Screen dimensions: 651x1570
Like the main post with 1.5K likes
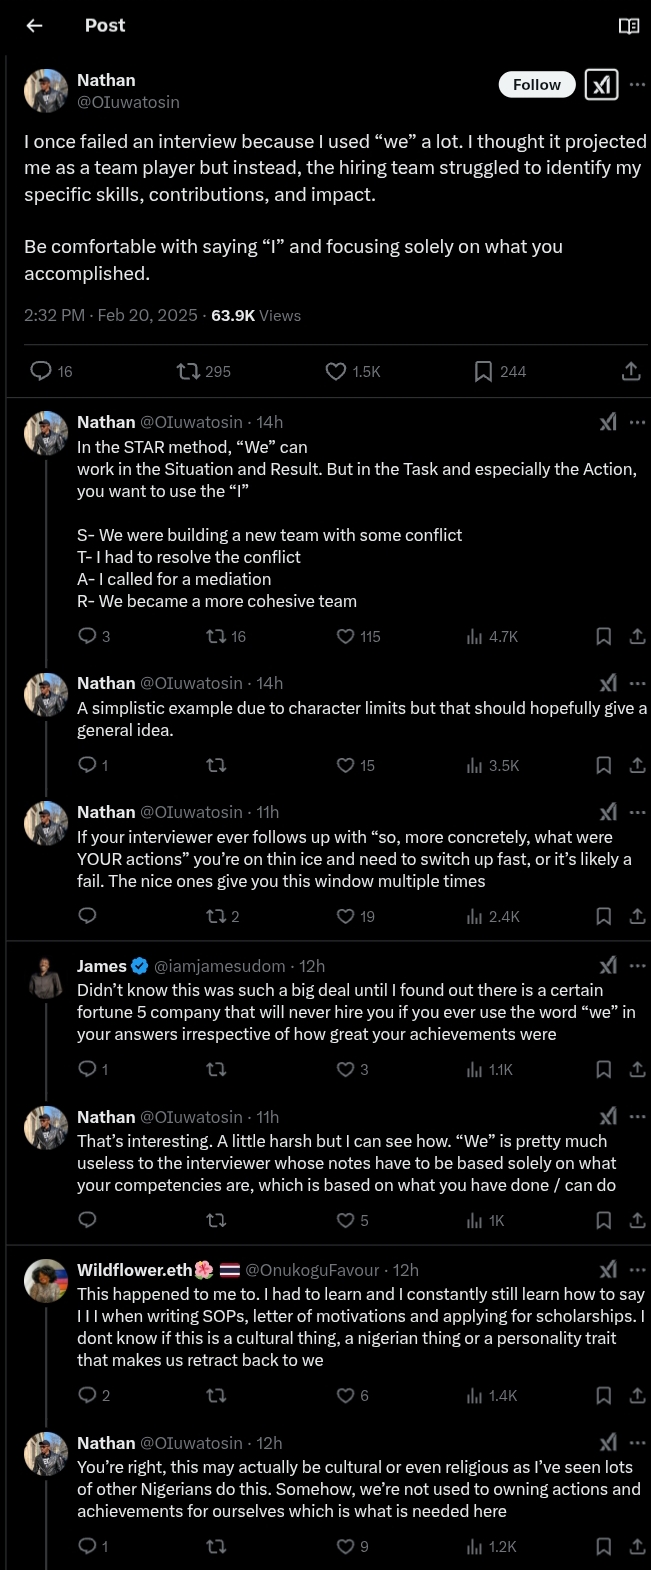(x=336, y=371)
